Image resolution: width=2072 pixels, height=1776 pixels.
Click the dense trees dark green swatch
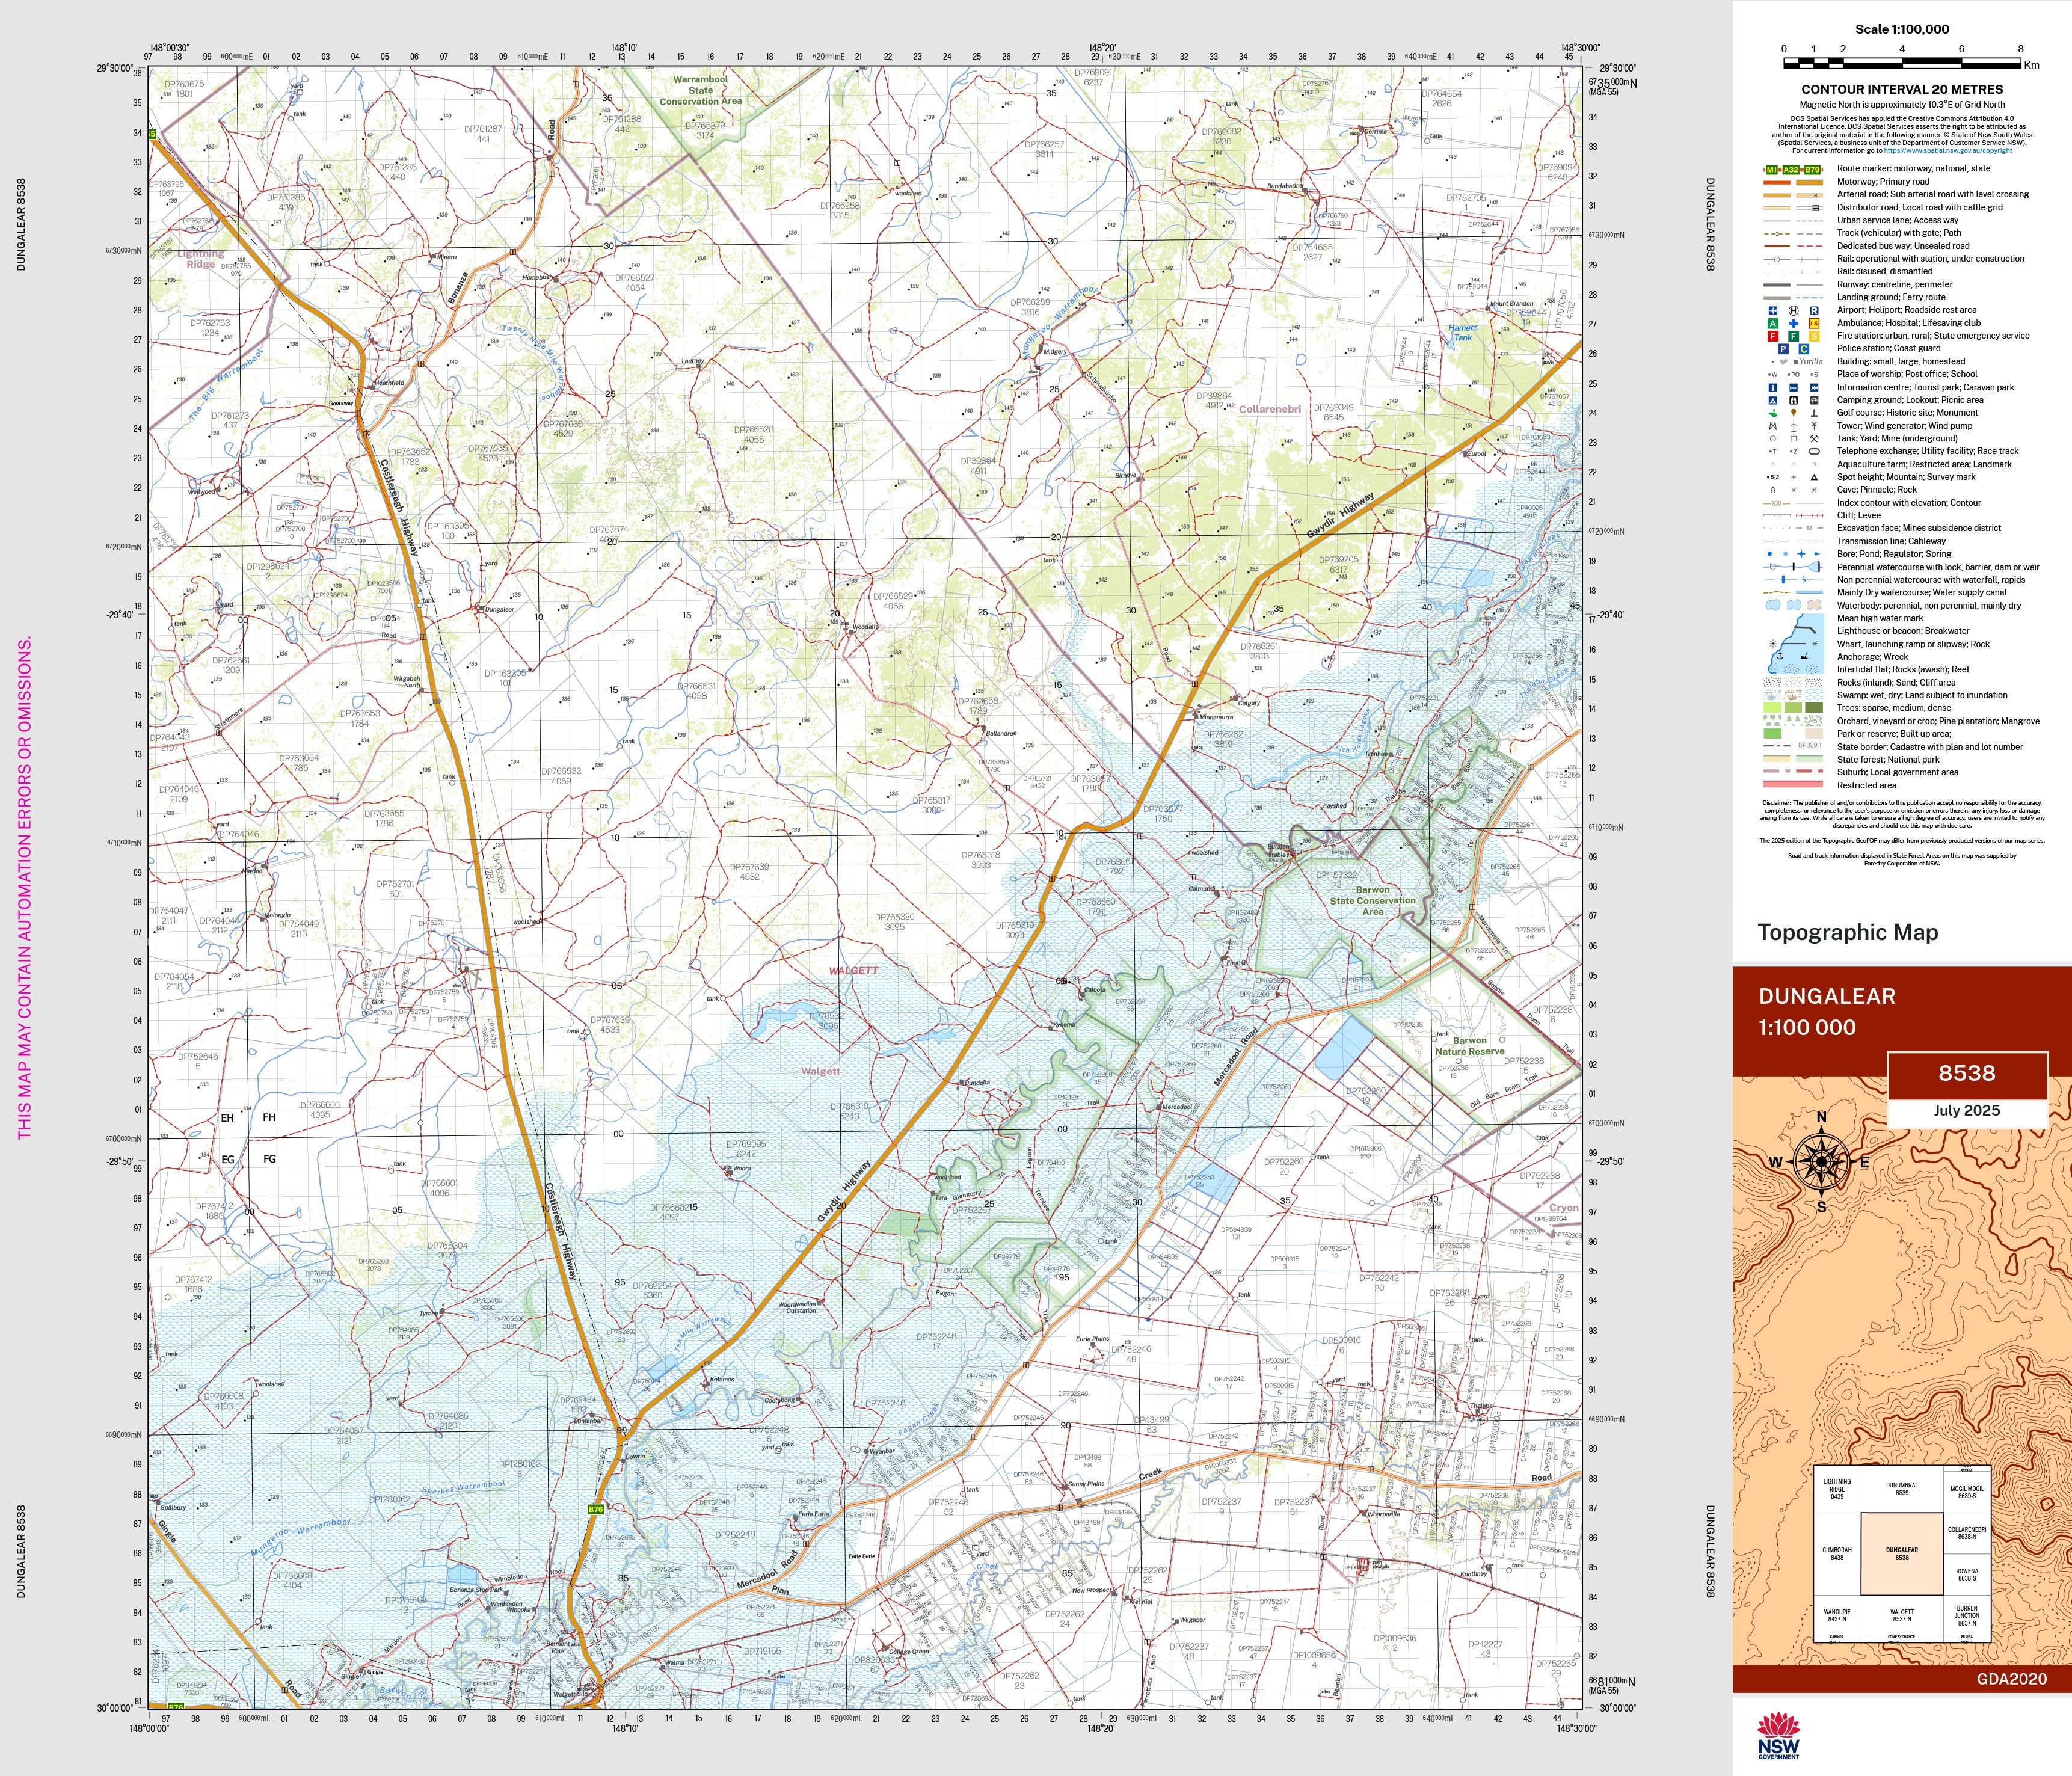pos(1813,708)
